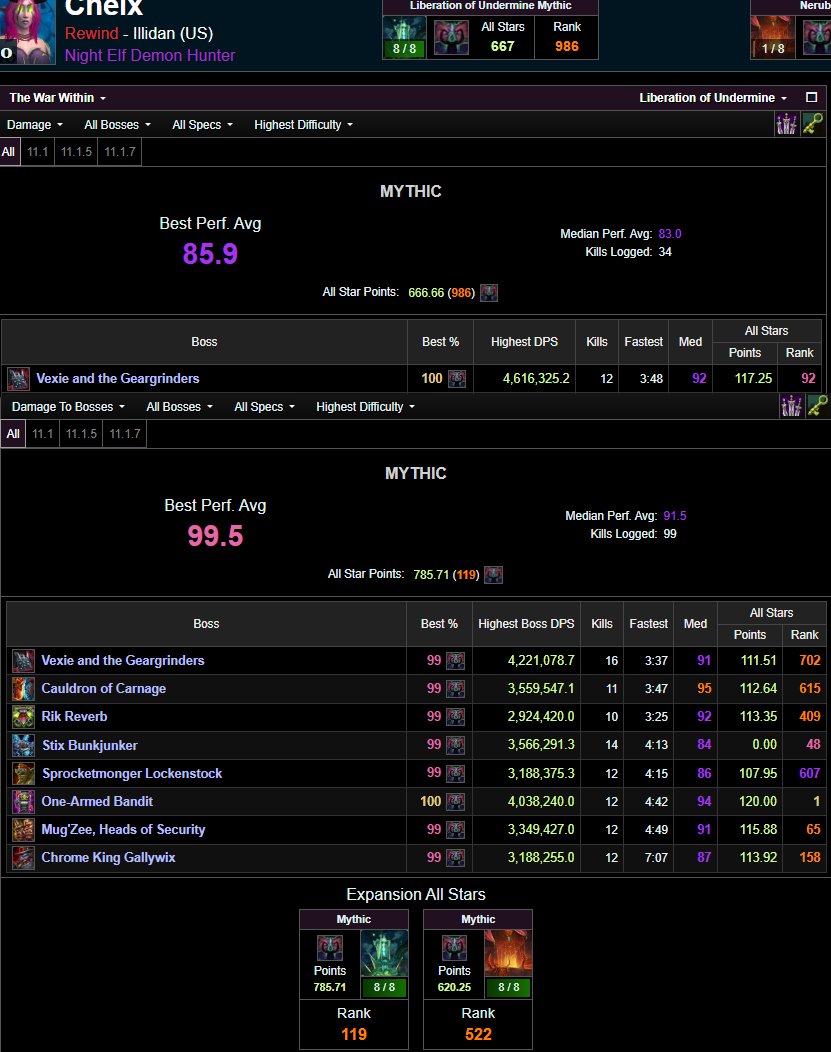Click the character avatar portrait
Viewport: 831px width, 1052px height.
click(x=27, y=32)
